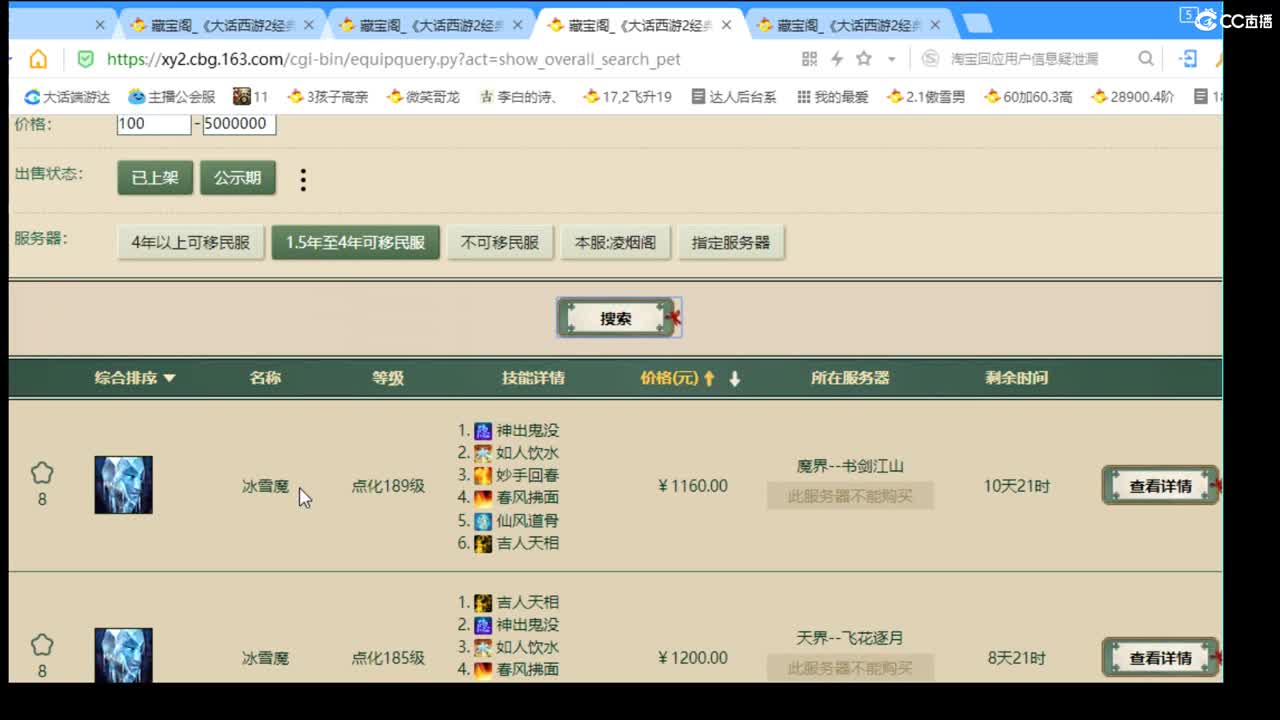The image size is (1280, 720).
Task: Sort price descending with the down arrow
Action: tap(735, 378)
